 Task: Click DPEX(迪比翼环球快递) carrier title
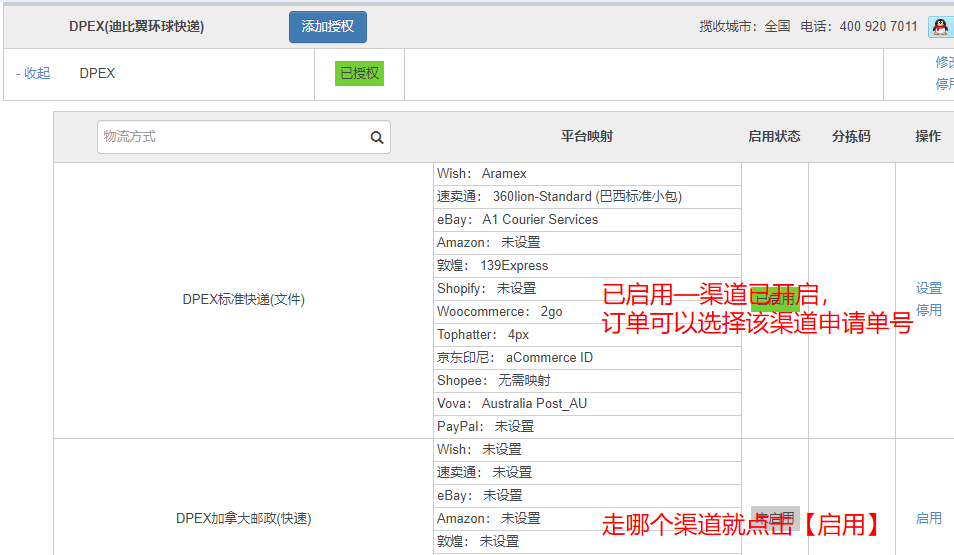point(136,27)
